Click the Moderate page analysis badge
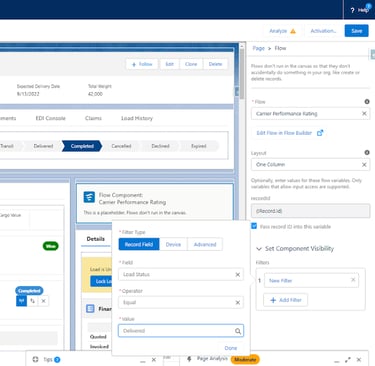375x366 pixels. 245,359
